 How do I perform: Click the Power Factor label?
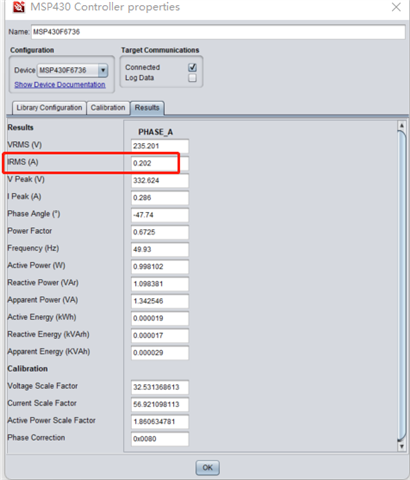(x=30, y=231)
